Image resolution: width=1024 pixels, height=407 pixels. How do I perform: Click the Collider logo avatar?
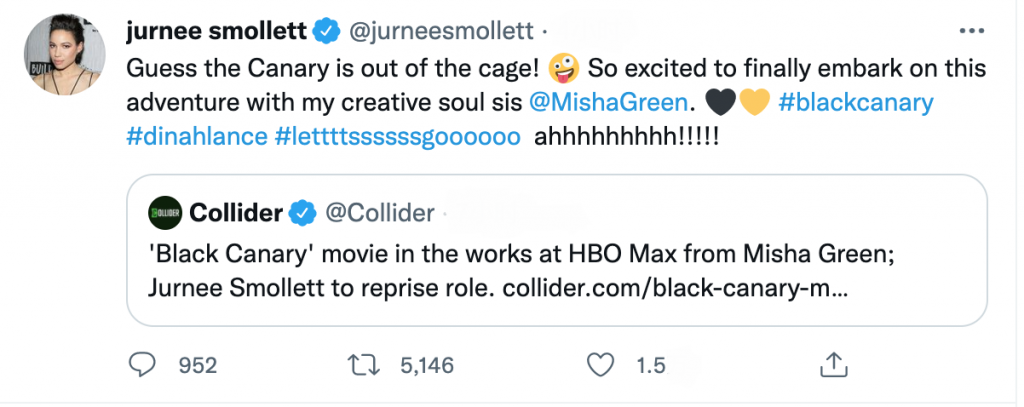(x=162, y=212)
